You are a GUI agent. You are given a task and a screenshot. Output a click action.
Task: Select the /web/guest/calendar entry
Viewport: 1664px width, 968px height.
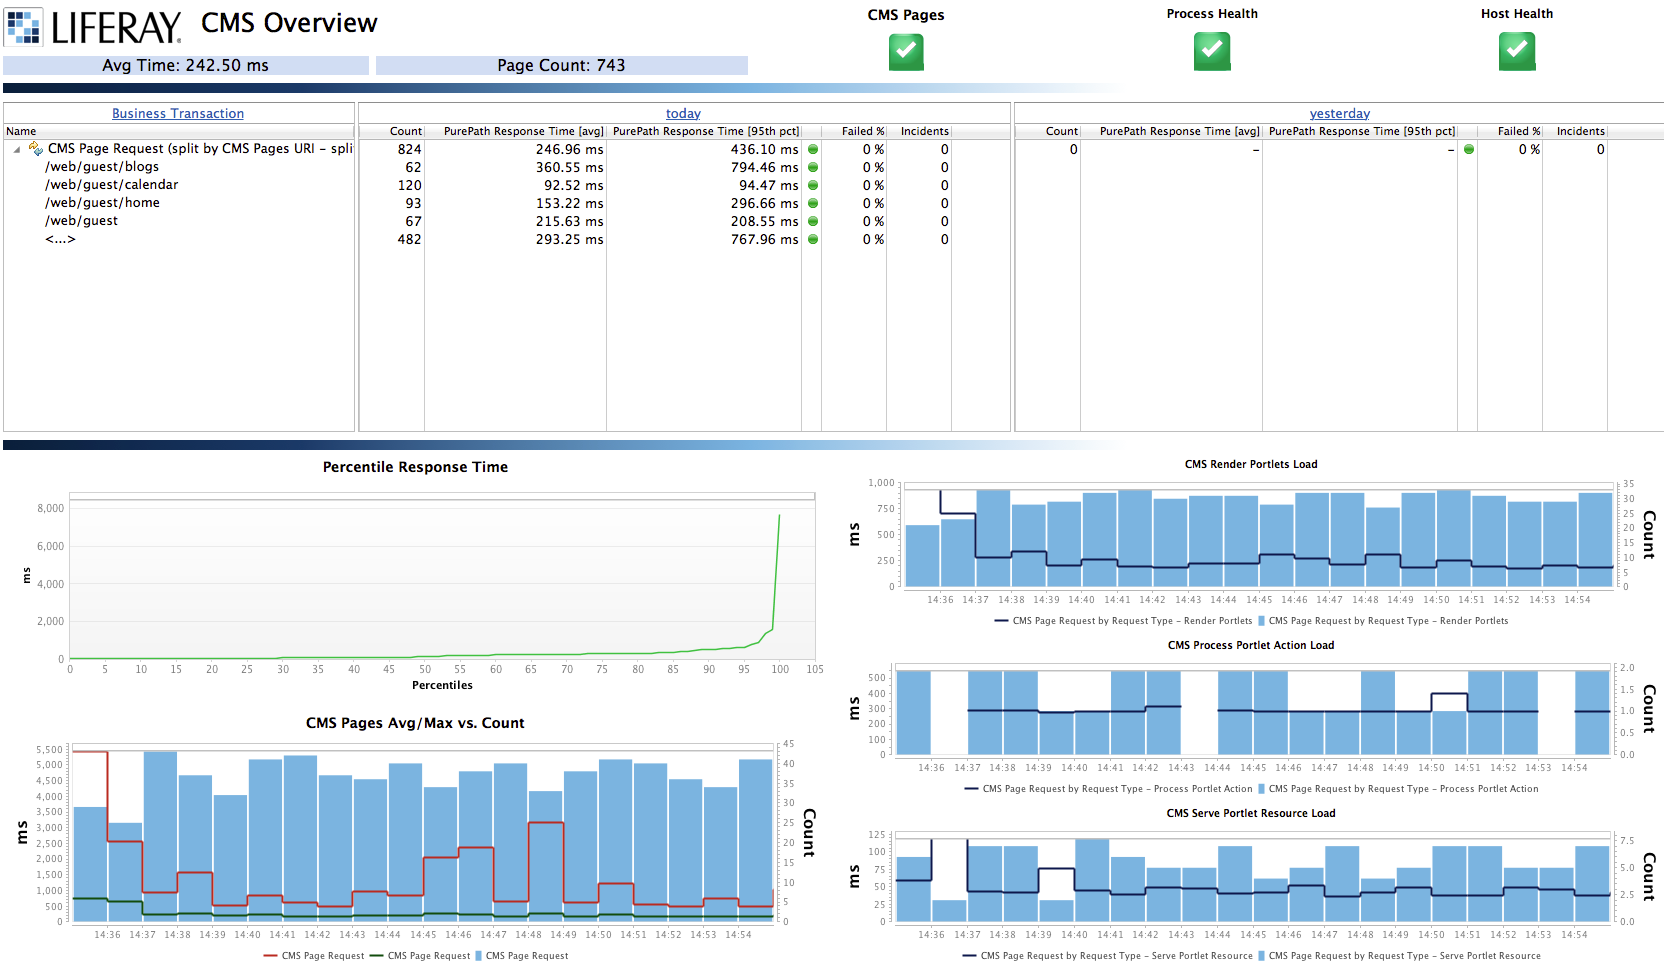click(111, 185)
